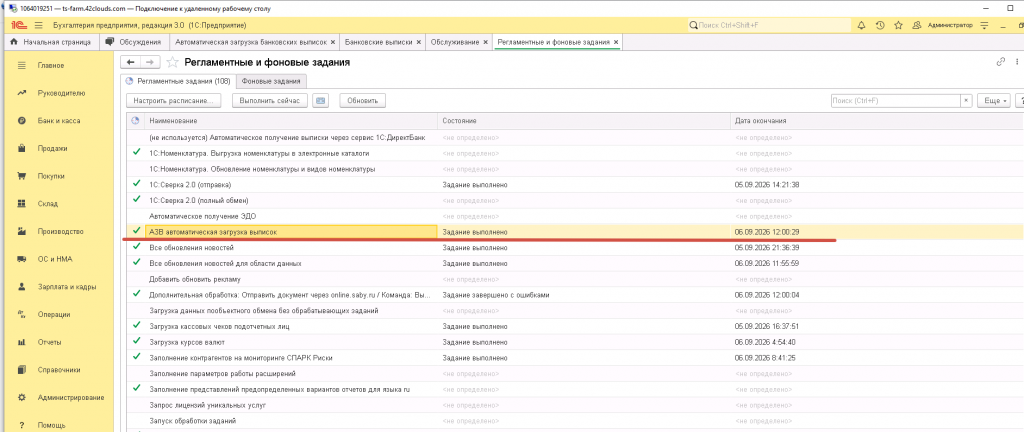
Task: Open the vertical dots form menu
Action: (1016, 62)
